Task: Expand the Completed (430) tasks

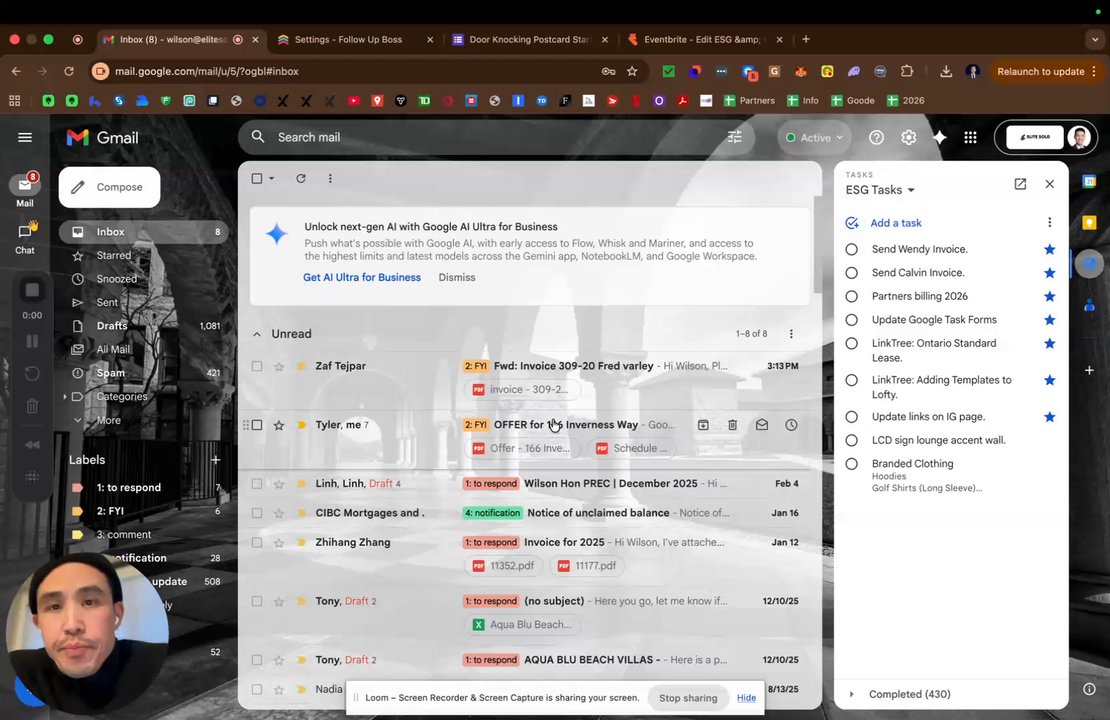Action: (x=852, y=694)
